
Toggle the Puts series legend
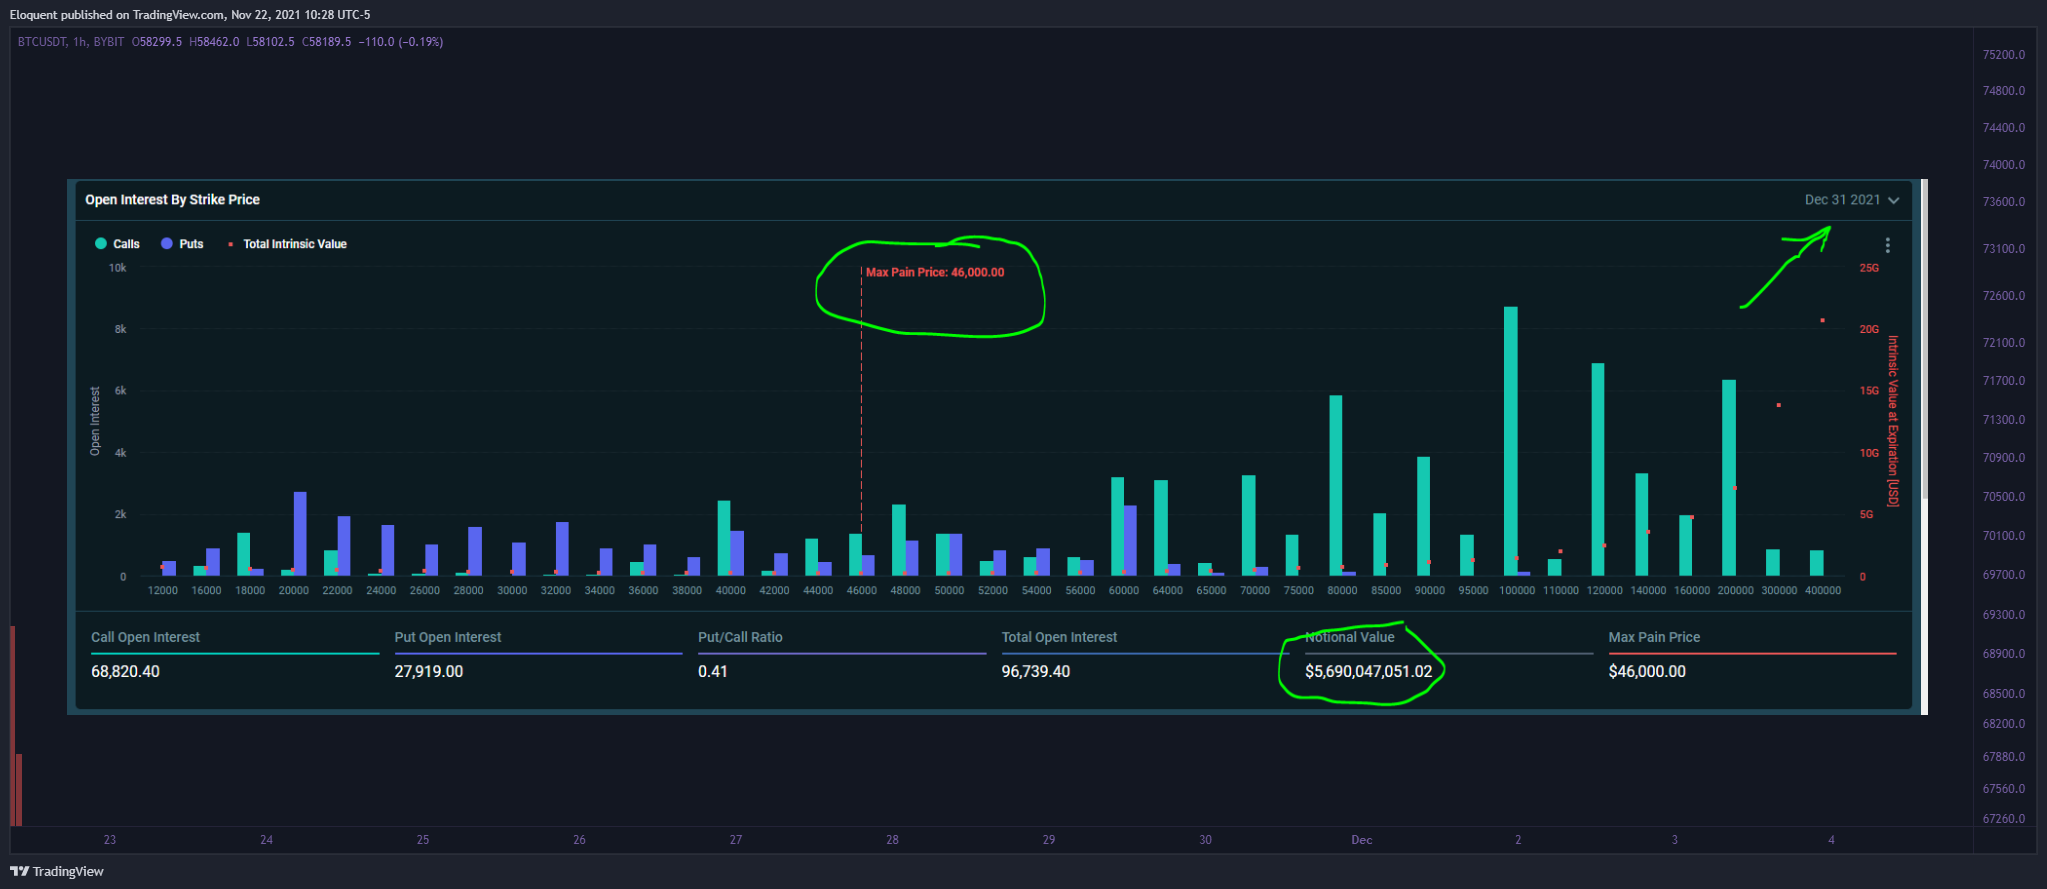point(182,244)
